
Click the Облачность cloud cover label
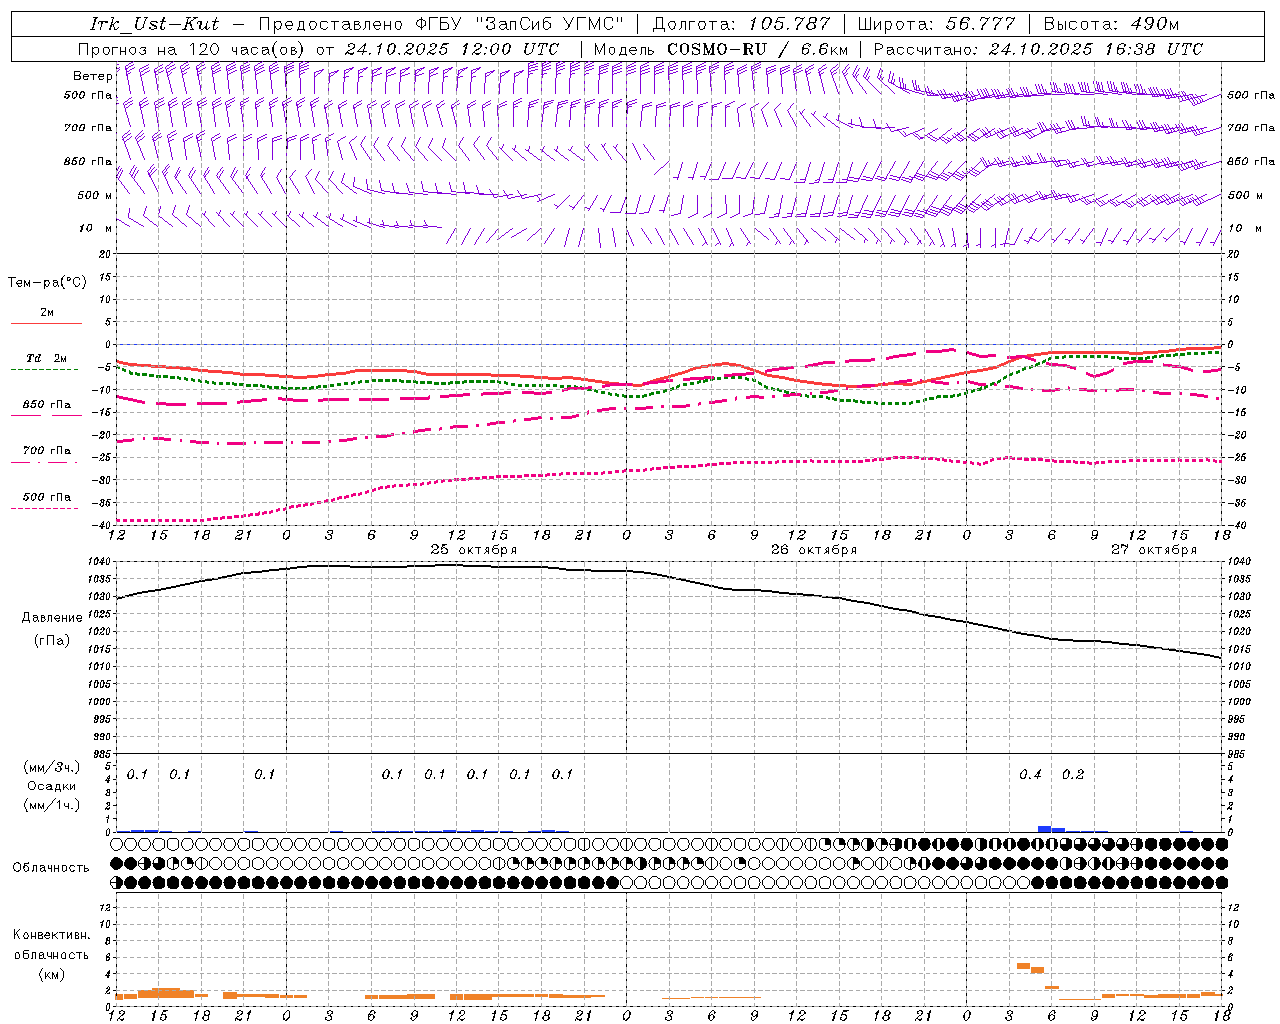[x=51, y=867]
